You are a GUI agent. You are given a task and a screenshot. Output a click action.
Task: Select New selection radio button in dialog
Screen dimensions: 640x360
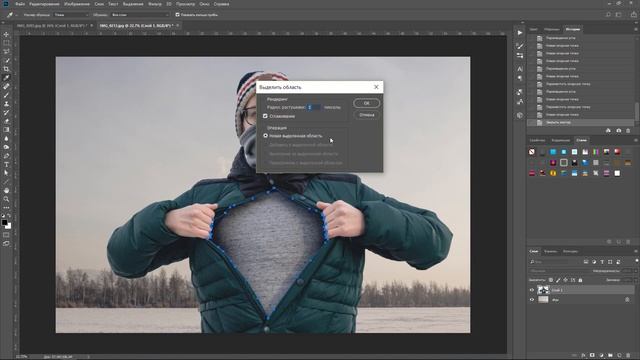pyautogui.click(x=265, y=136)
